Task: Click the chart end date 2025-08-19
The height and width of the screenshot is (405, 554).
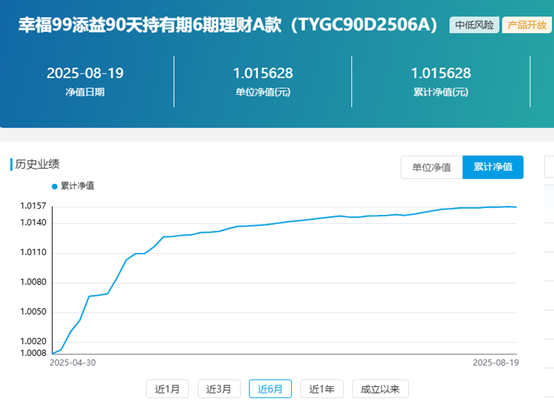Action: [496, 363]
